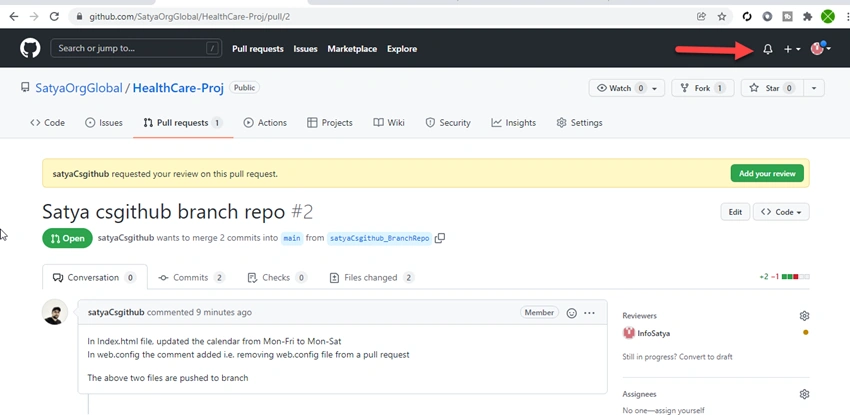The image size is (850, 415).
Task: Switch to the Projects tab
Action: point(330,123)
